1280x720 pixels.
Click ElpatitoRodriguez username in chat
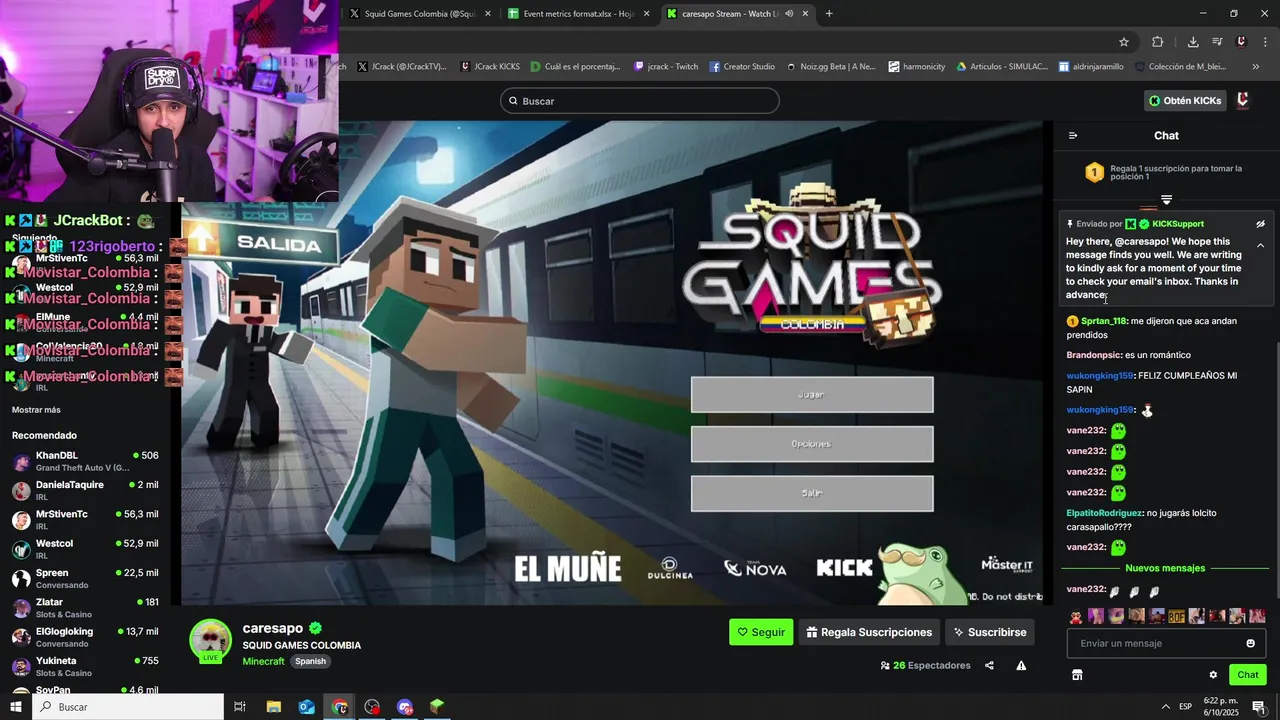pyautogui.click(x=1104, y=513)
